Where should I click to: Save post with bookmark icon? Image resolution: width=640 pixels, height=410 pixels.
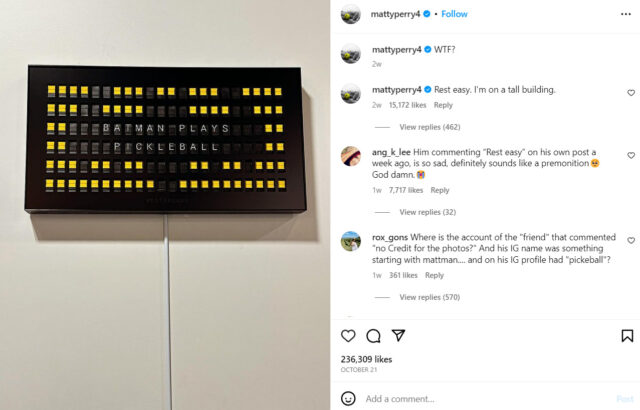[x=627, y=336]
